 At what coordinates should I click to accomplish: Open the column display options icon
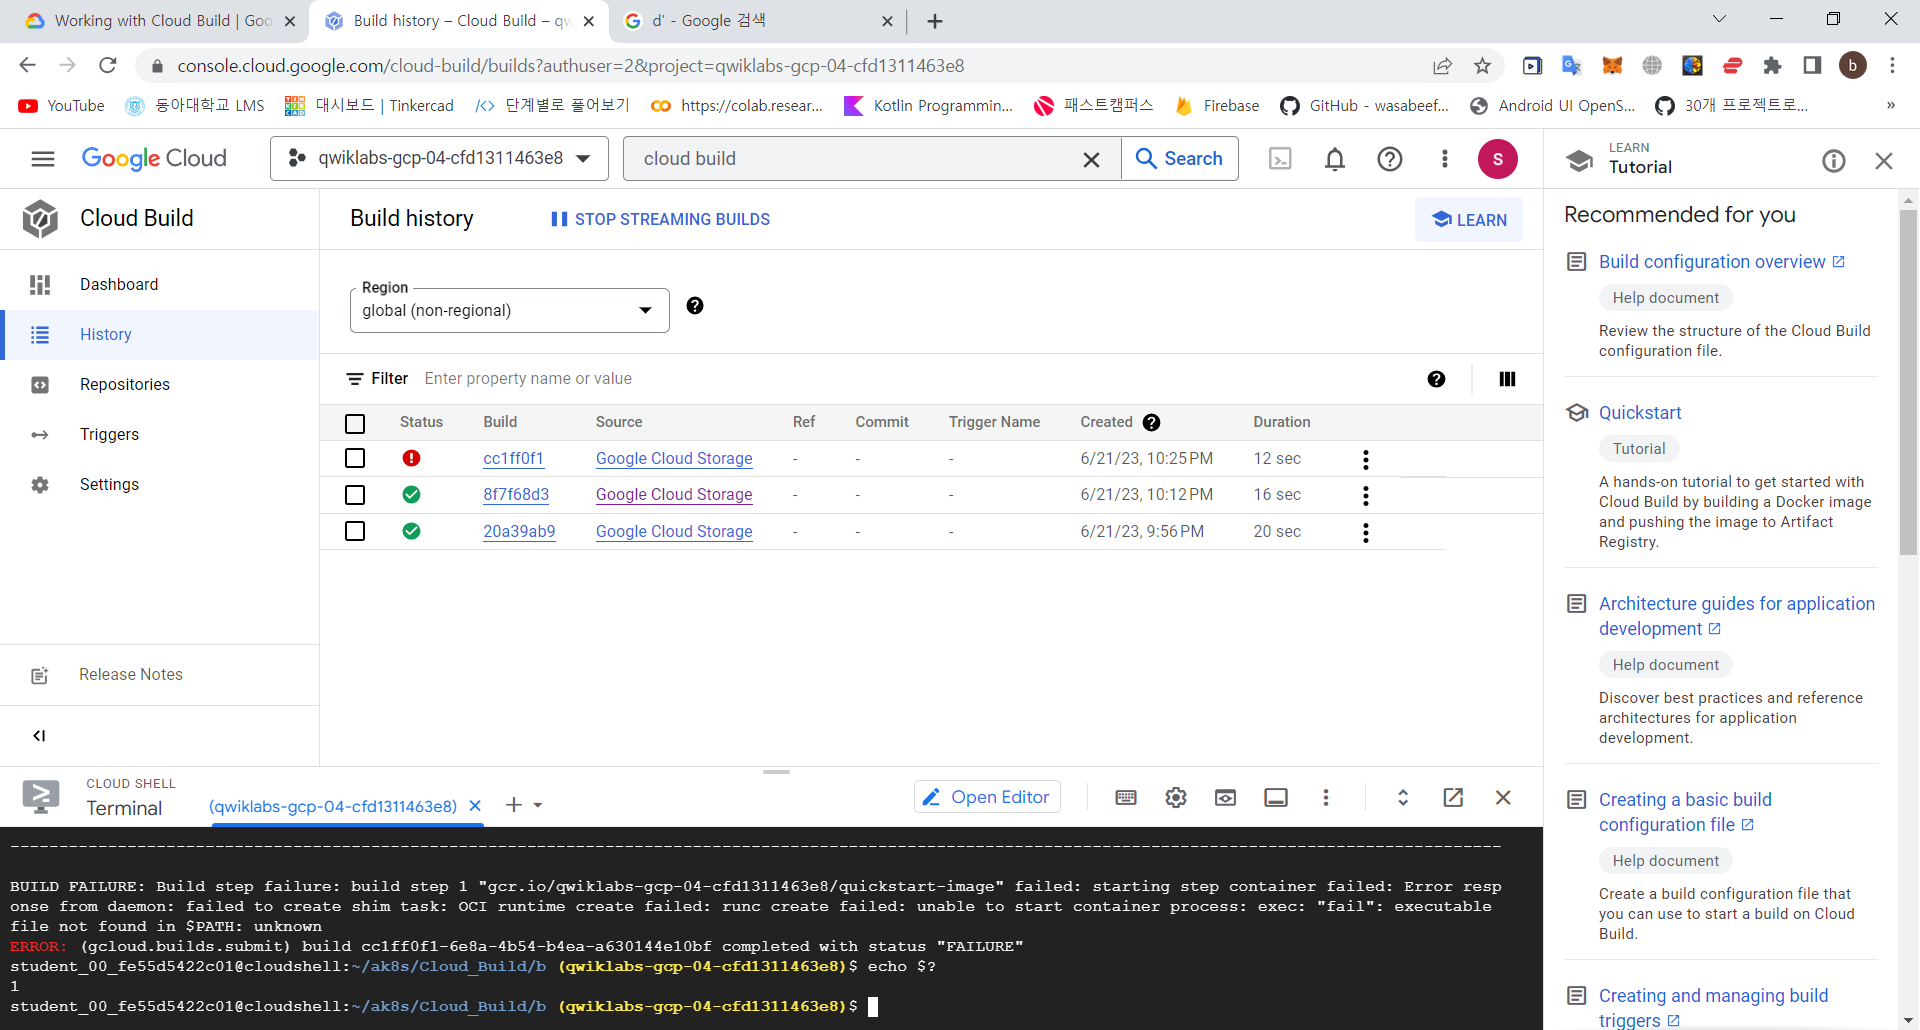tap(1507, 379)
